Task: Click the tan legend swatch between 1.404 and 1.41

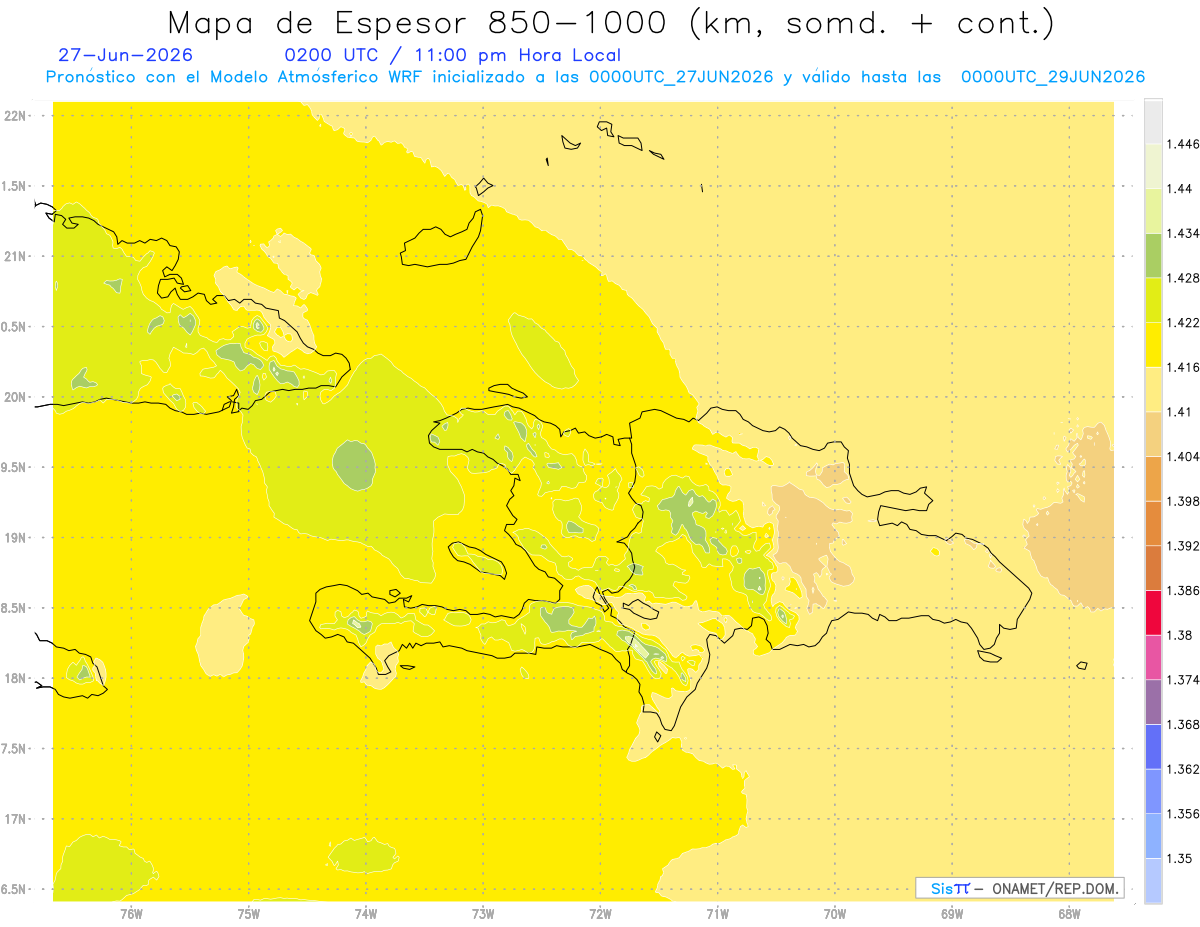Action: (x=1153, y=433)
